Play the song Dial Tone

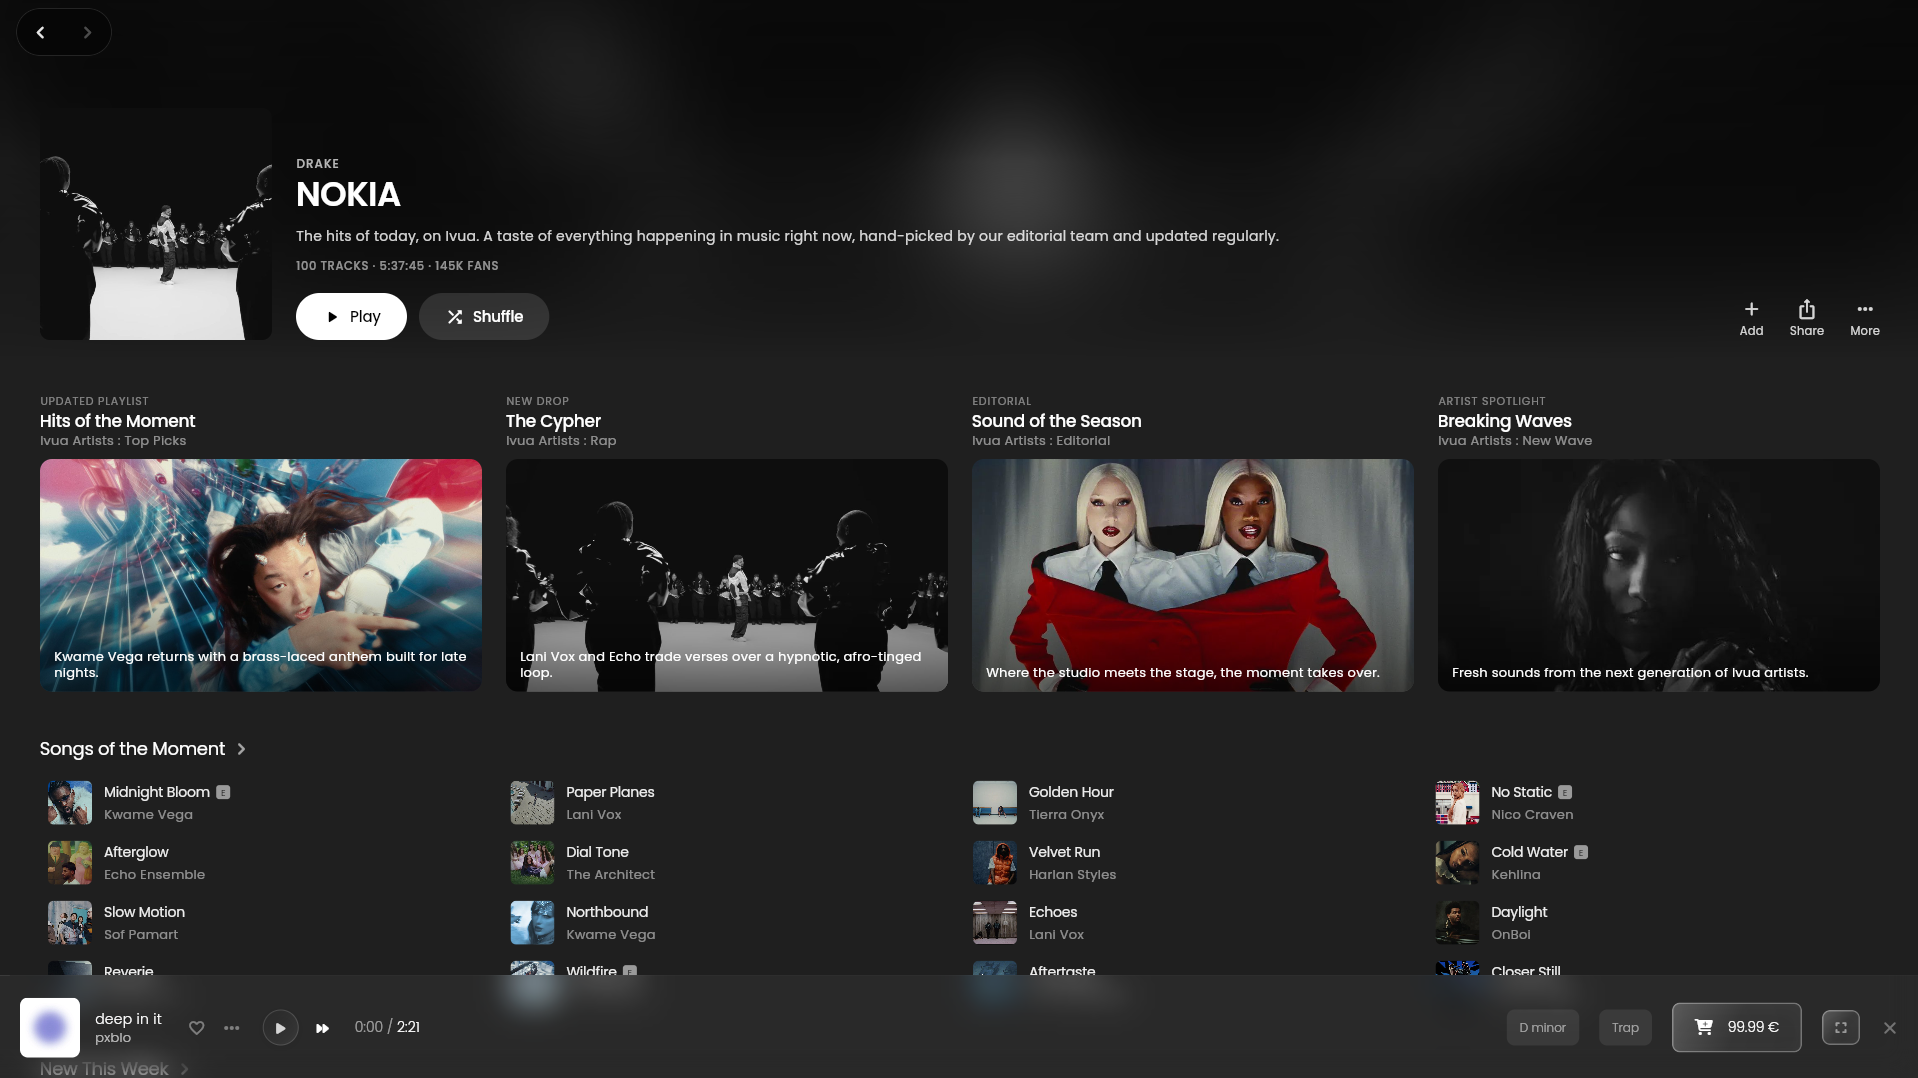597,852
